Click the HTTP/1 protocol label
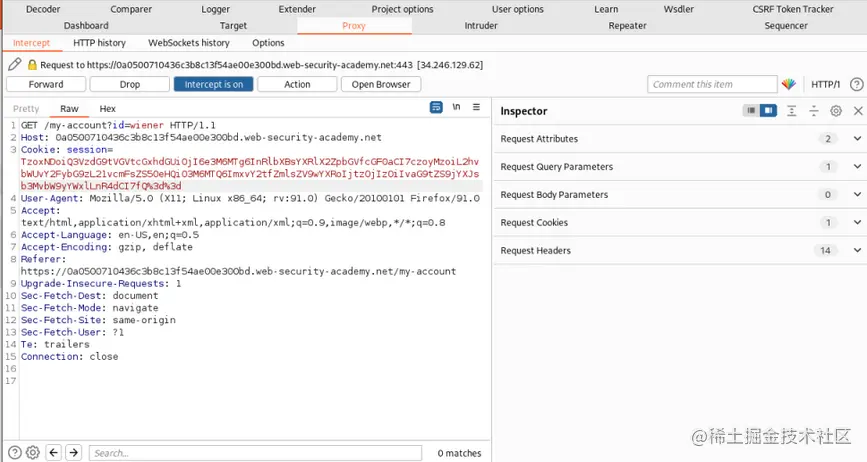Screen dimensions: 867x462 pos(825,84)
